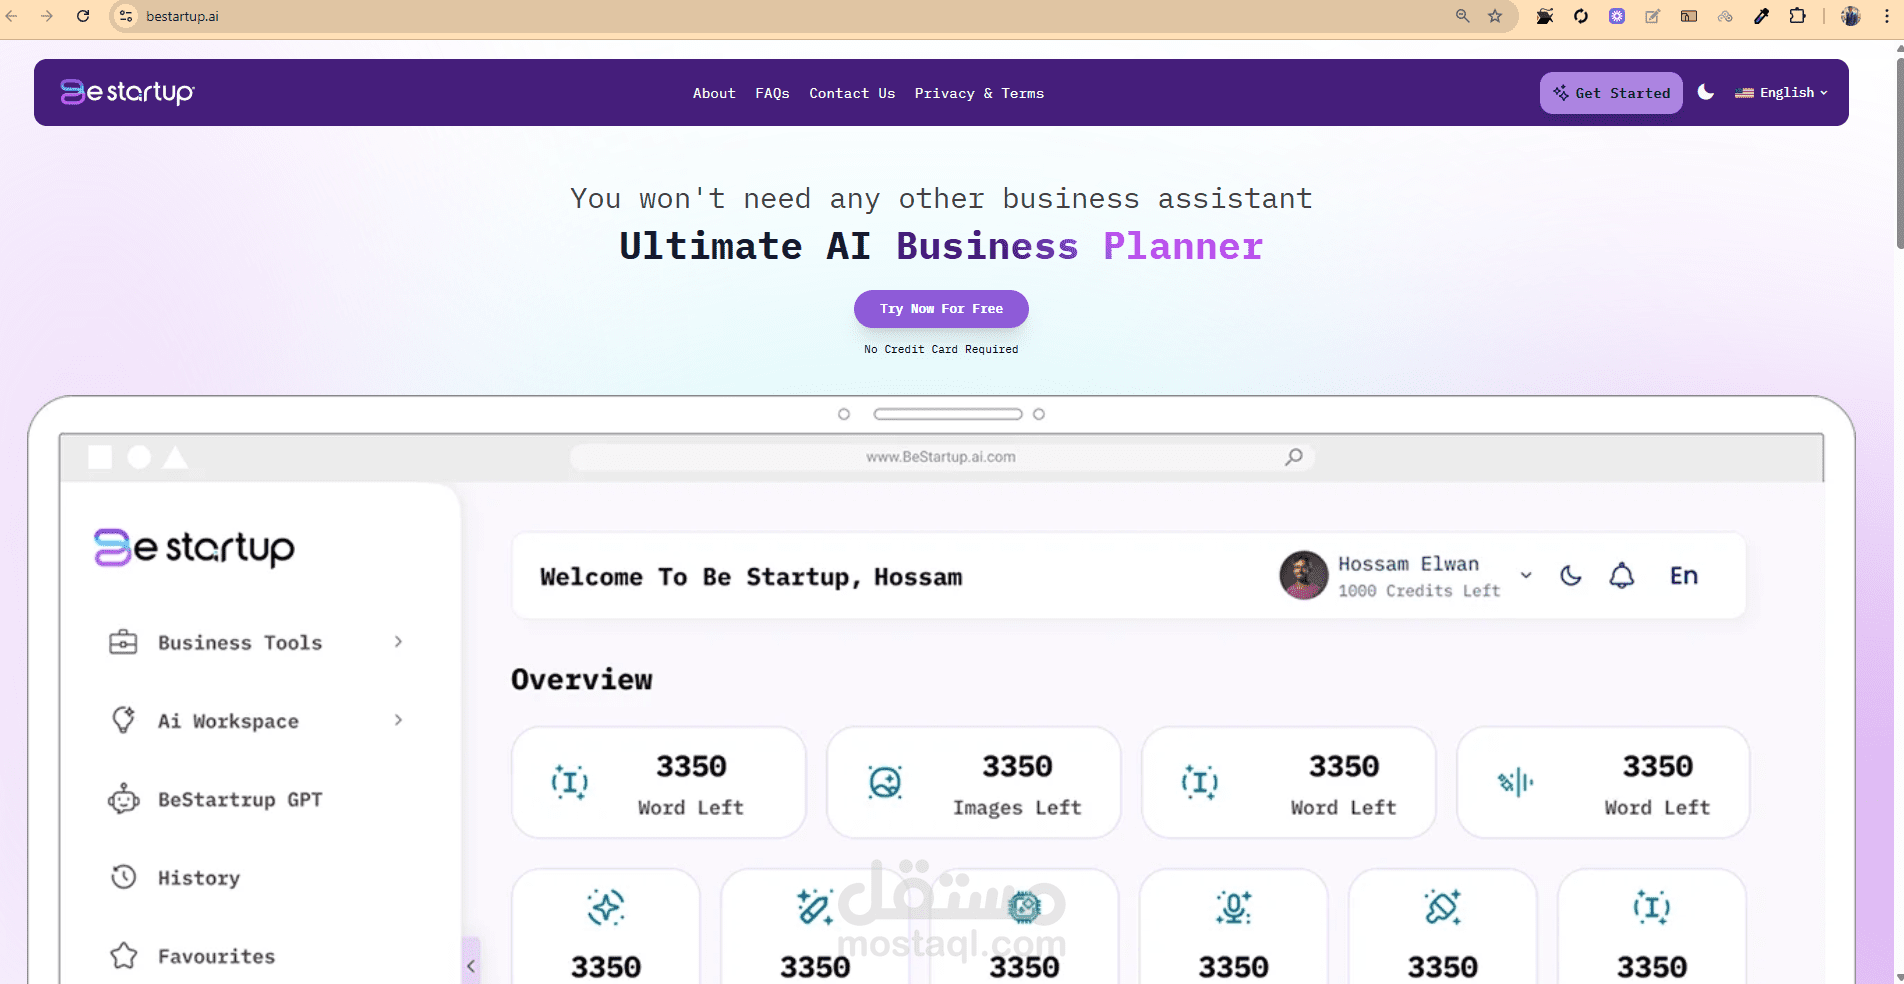
Task: Click the search magnifier in the mockup address bar
Action: coord(1292,456)
